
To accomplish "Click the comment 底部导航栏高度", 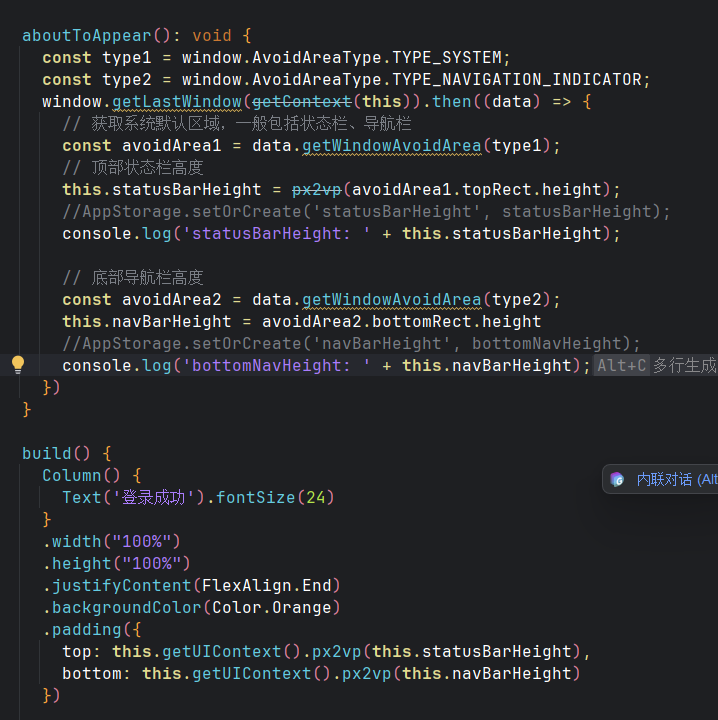I will pos(133,277).
